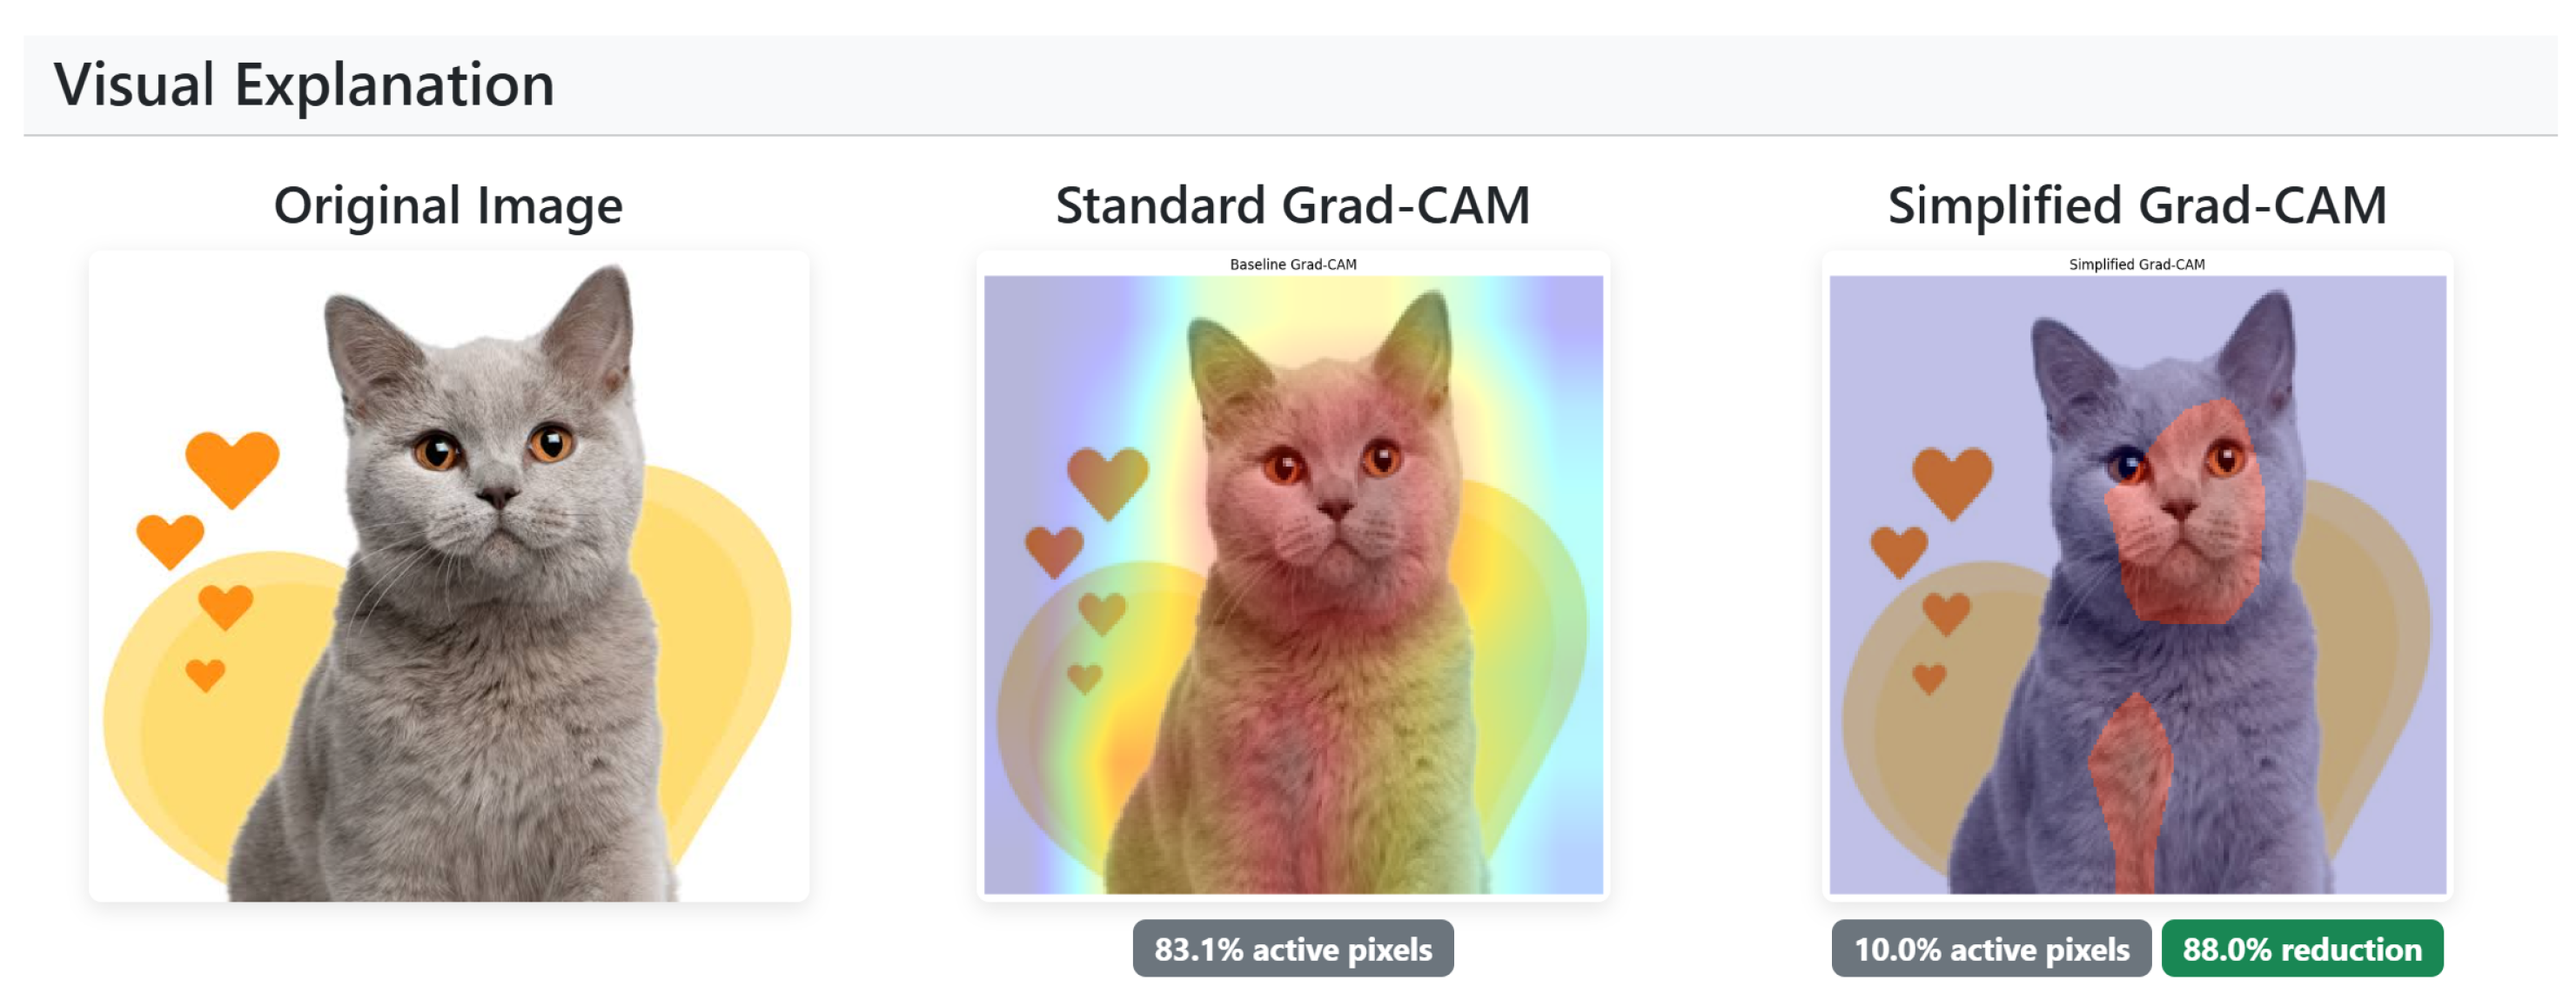Open the Baseline Grad-CAM heatmap image
This screenshot has height=1007, width=2576.
click(1292, 584)
